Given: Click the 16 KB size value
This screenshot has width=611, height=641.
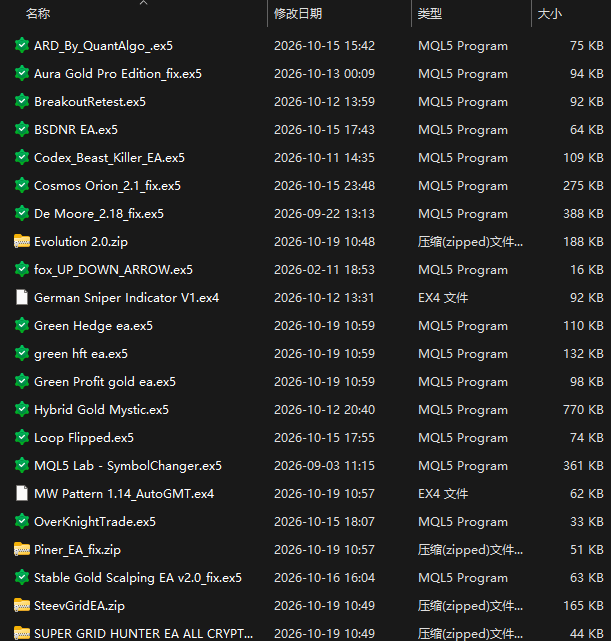Looking at the screenshot, I should 587,270.
